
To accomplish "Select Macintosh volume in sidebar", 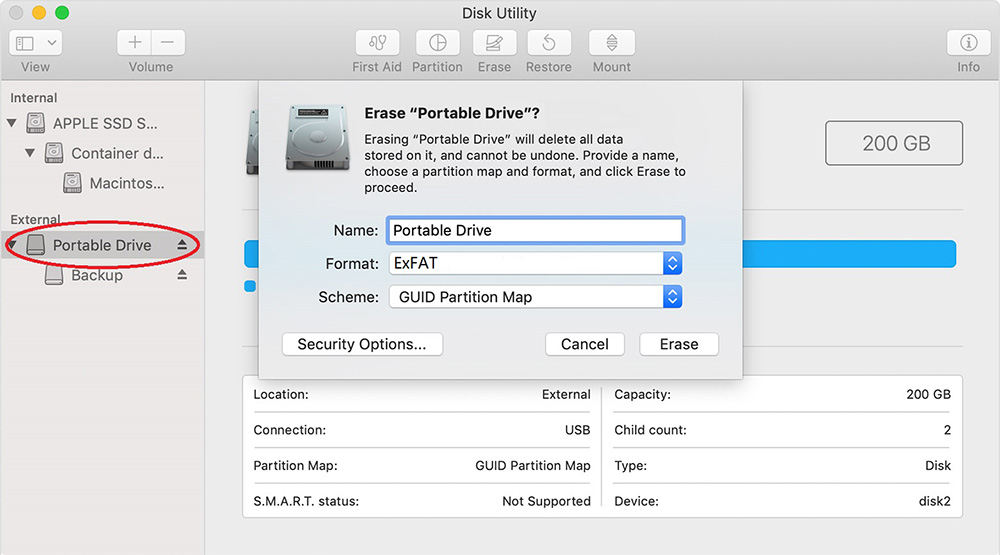I will 125,183.
